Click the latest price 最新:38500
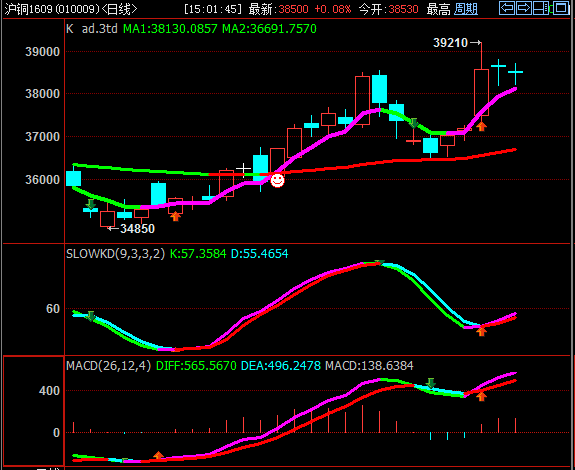 pyautogui.click(x=278, y=9)
